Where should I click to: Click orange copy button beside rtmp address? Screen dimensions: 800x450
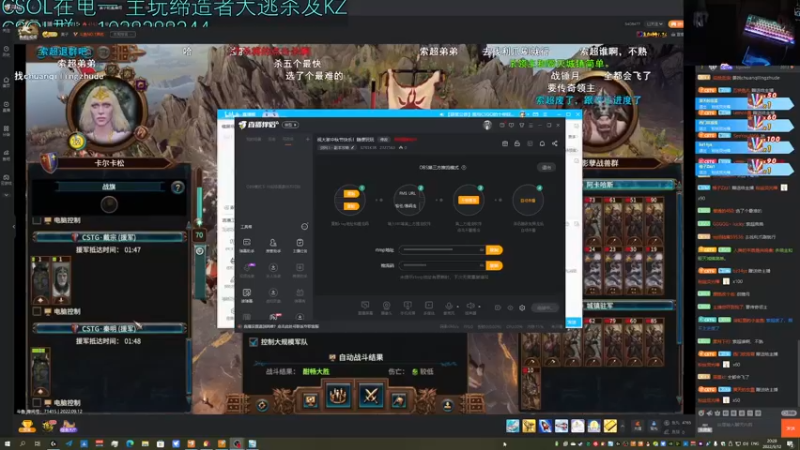[494, 250]
